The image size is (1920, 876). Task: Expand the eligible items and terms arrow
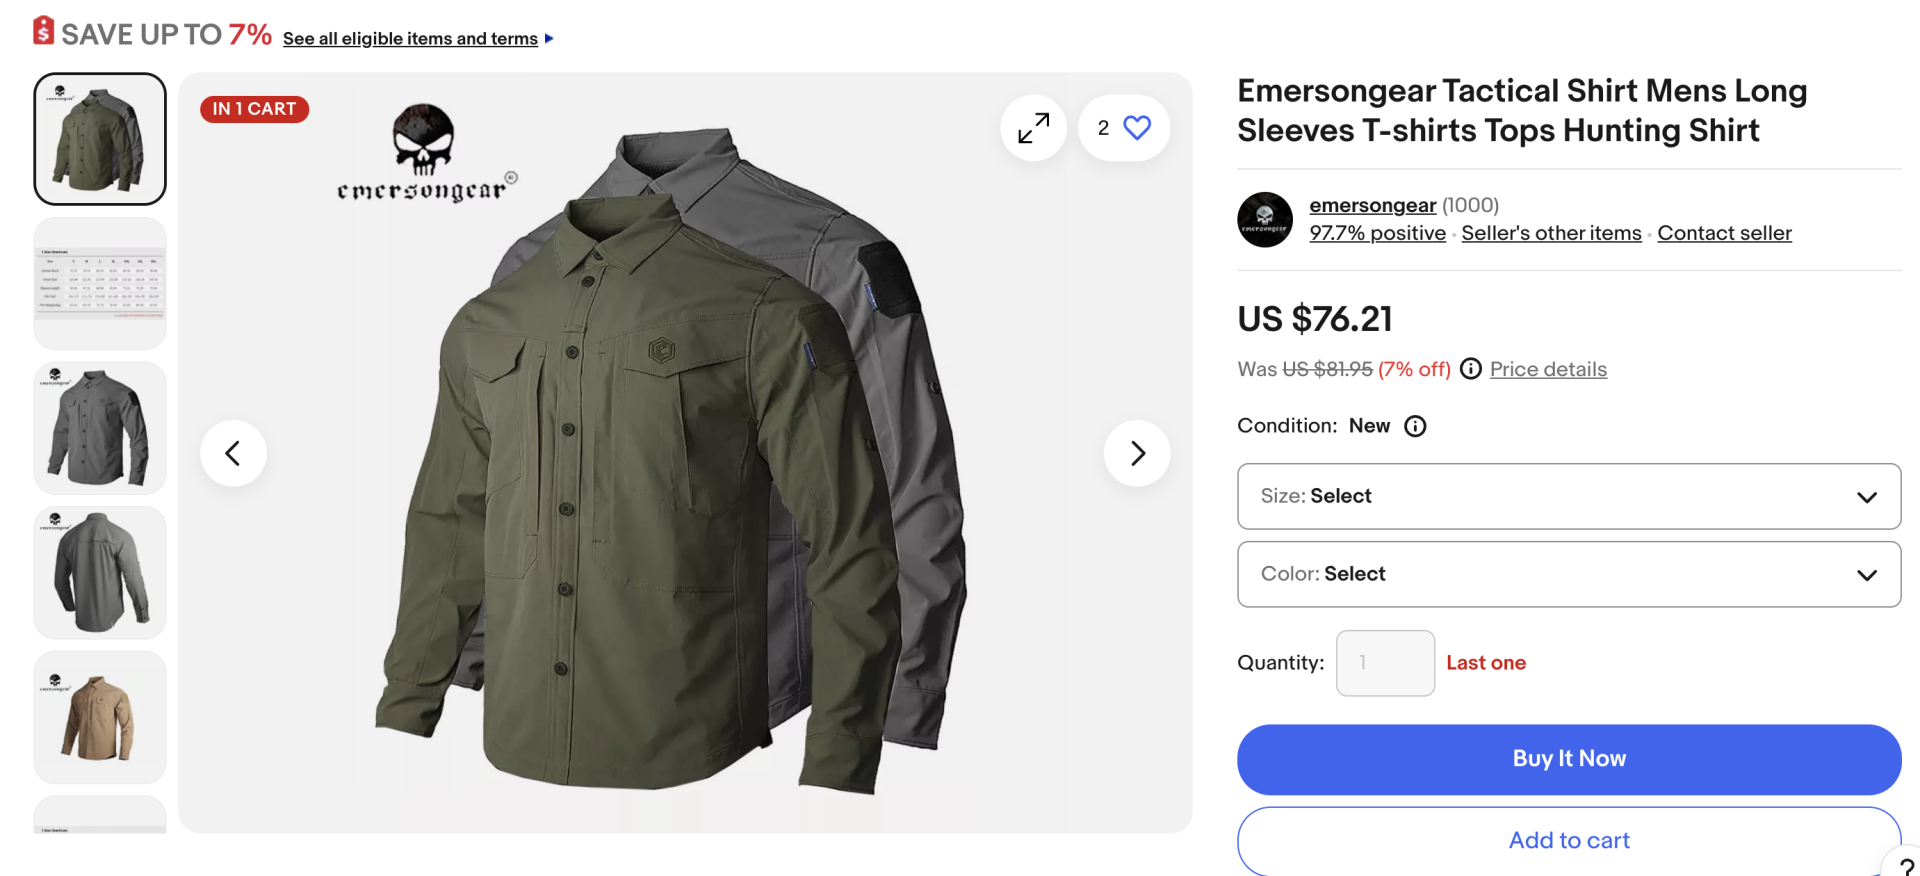(x=549, y=39)
